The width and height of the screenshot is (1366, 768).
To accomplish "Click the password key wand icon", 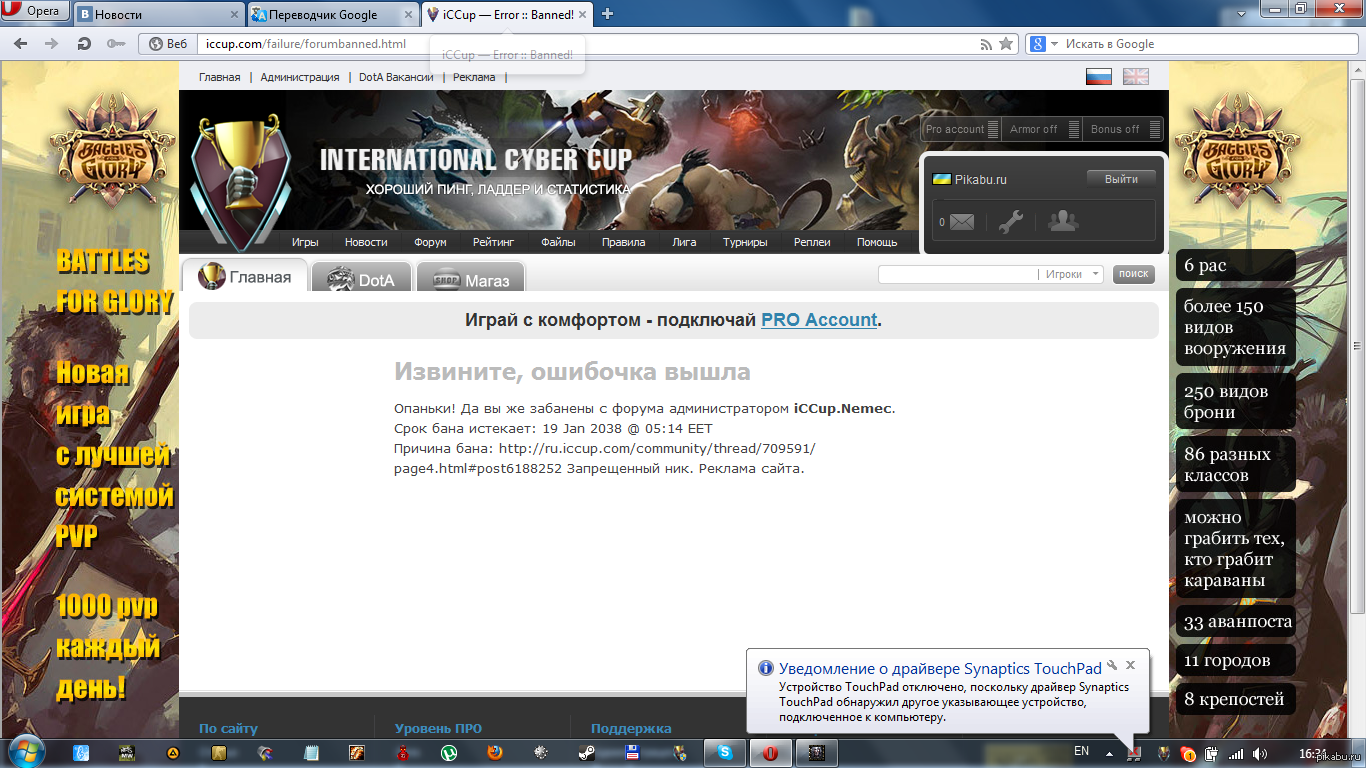I will pyautogui.click(x=116, y=44).
